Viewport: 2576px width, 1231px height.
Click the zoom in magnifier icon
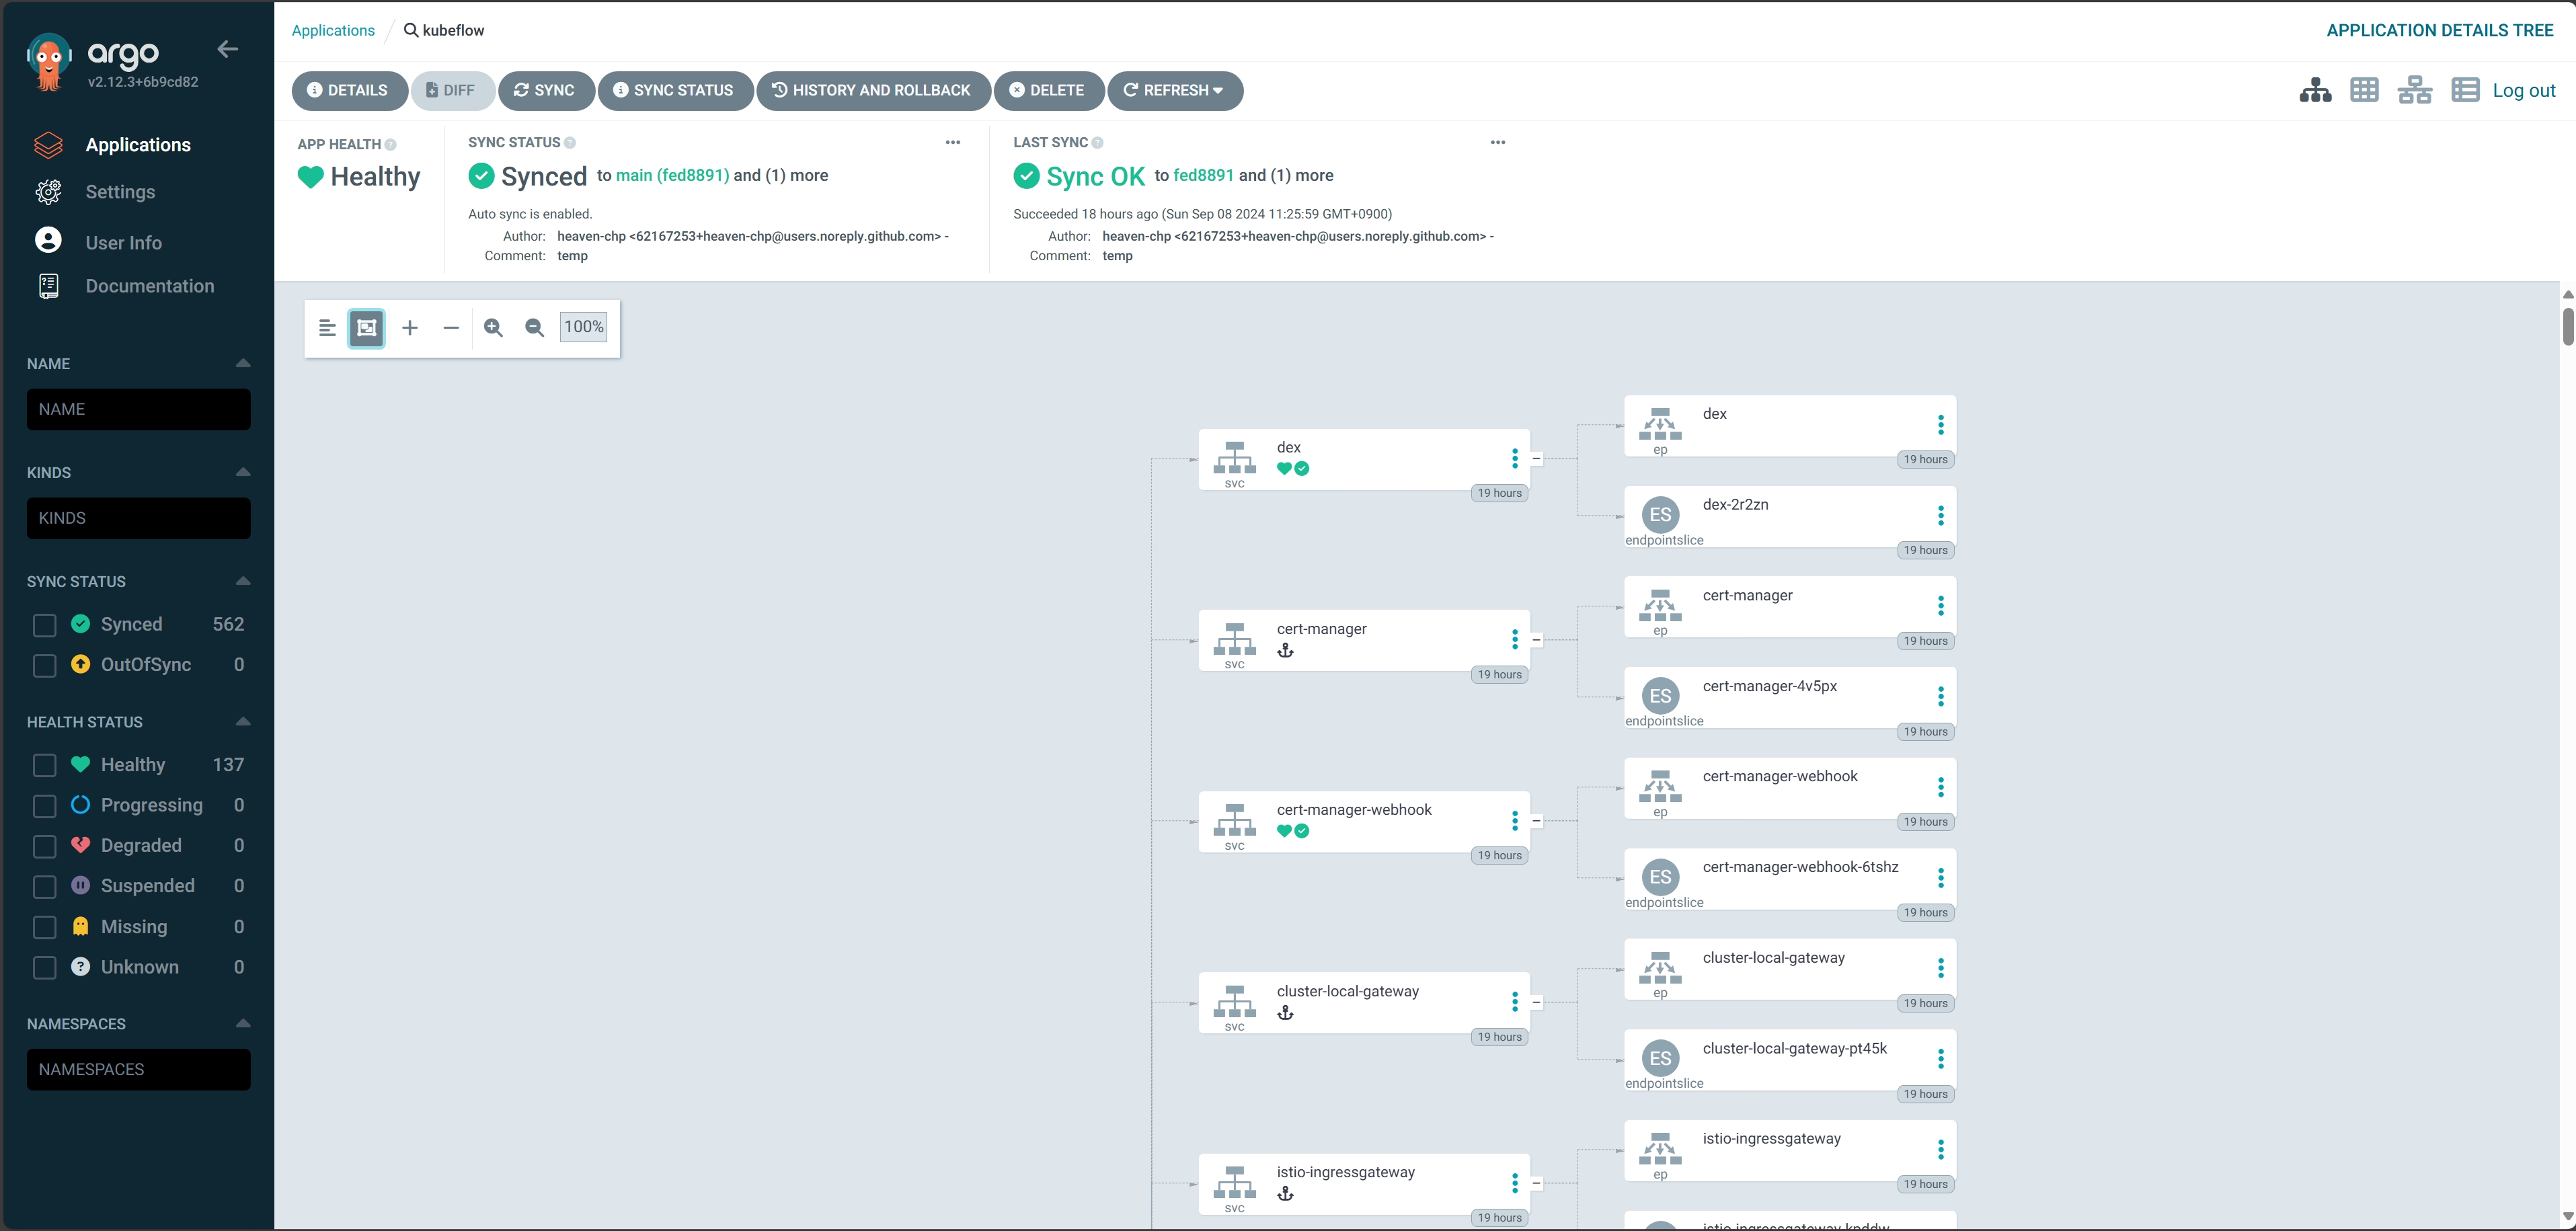(x=493, y=327)
